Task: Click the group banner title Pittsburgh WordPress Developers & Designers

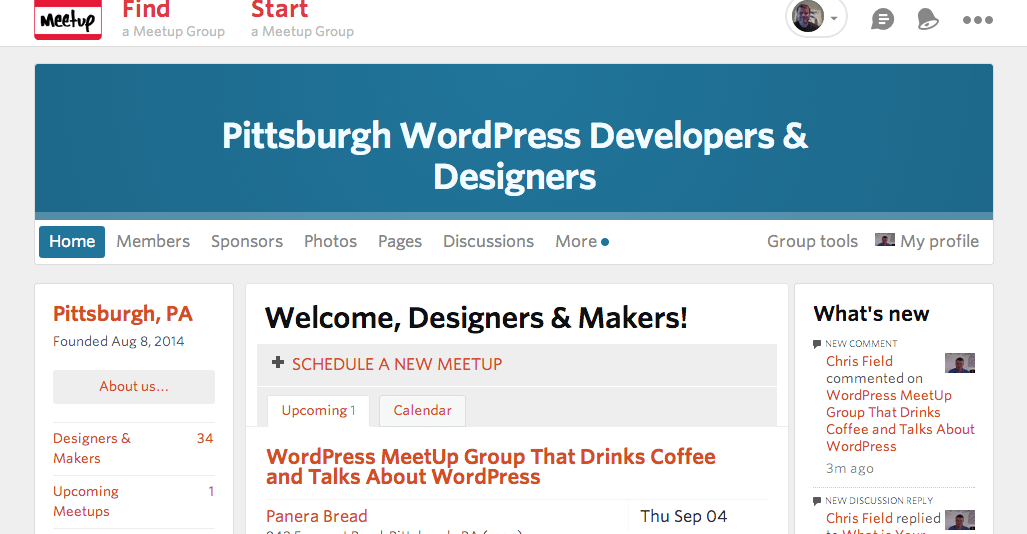Action: coord(515,156)
